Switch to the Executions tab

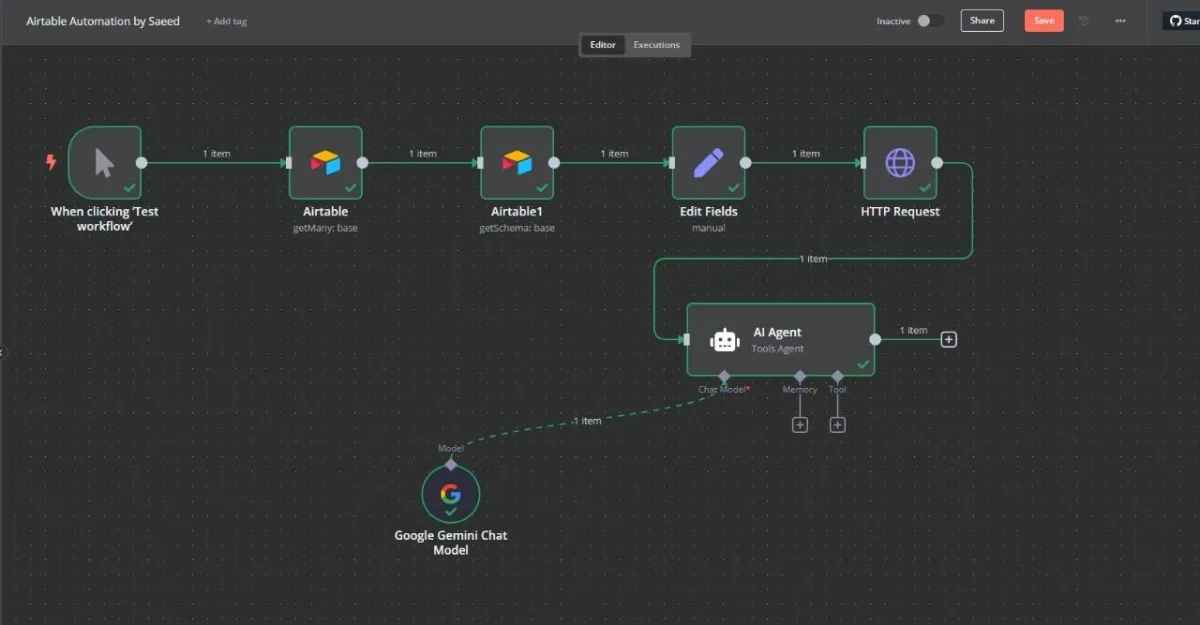[657, 45]
